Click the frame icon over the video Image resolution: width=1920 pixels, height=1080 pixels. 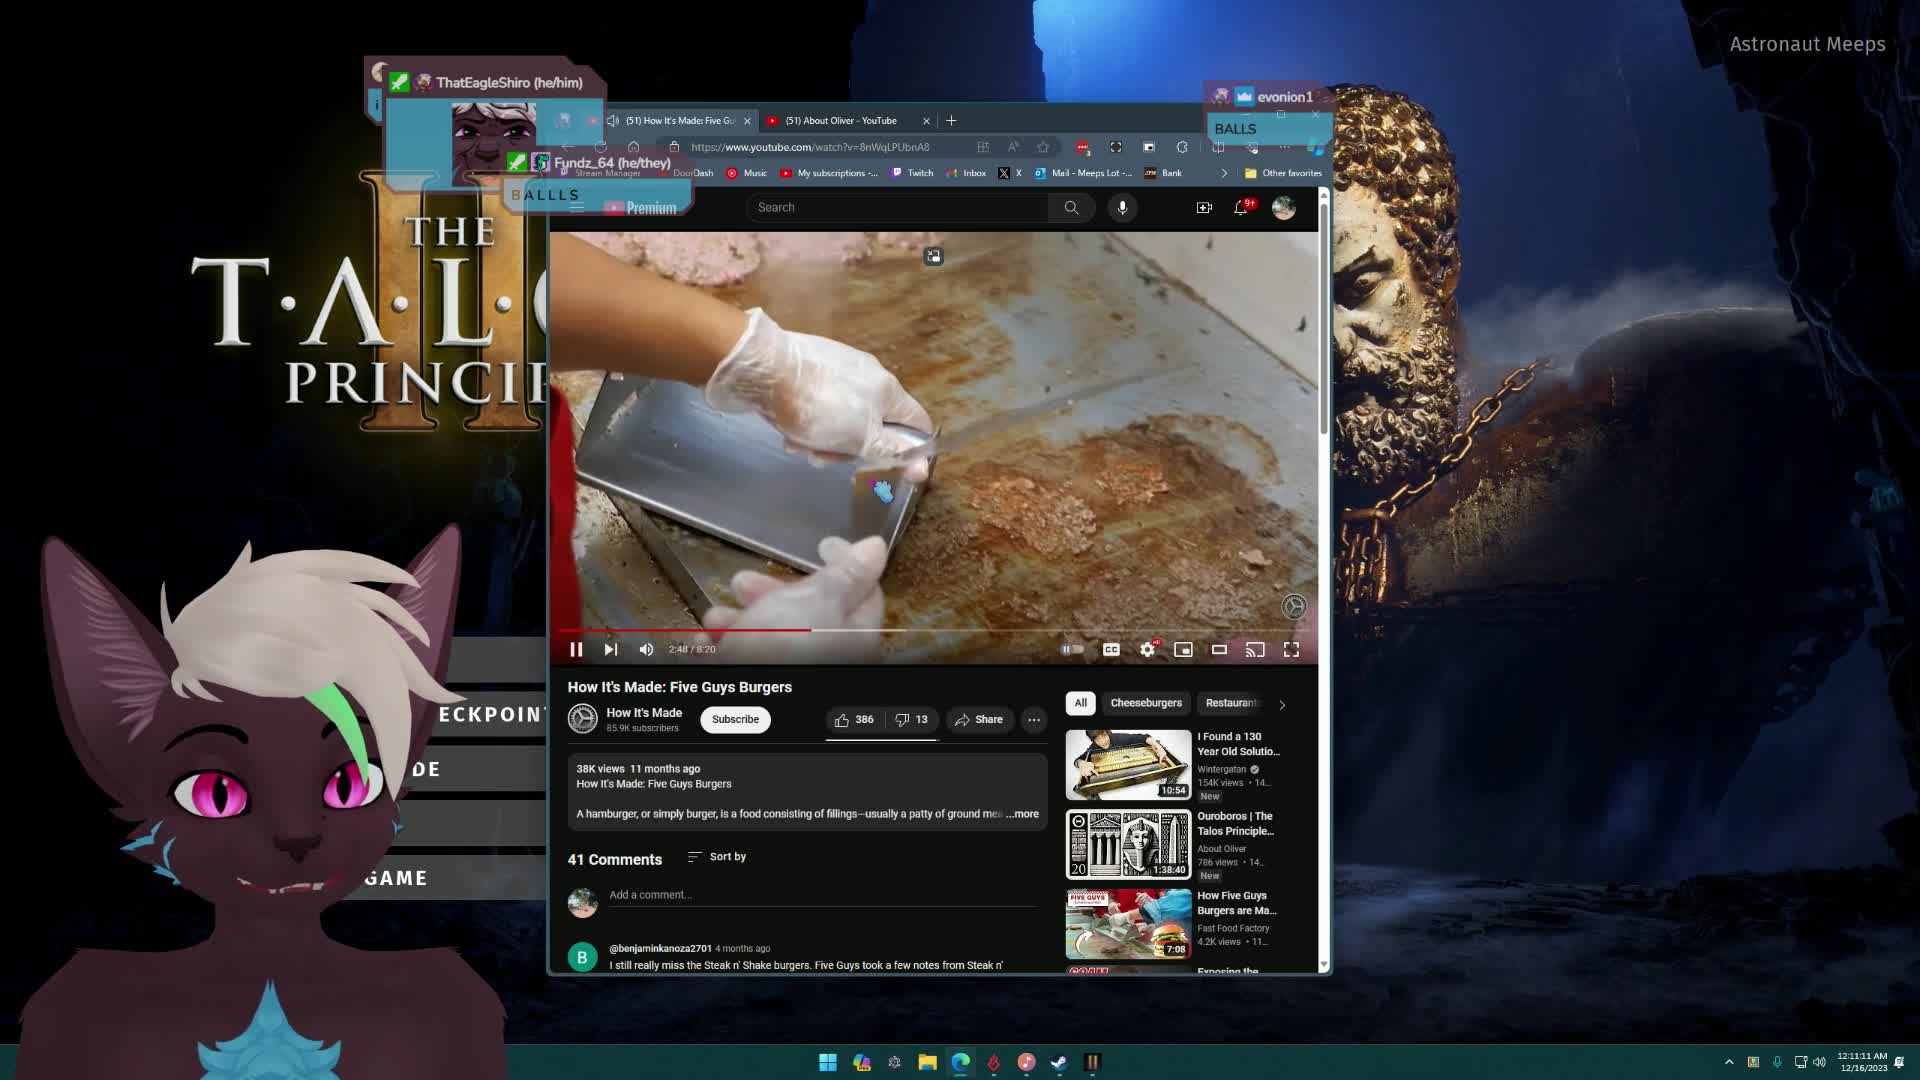pos(933,257)
